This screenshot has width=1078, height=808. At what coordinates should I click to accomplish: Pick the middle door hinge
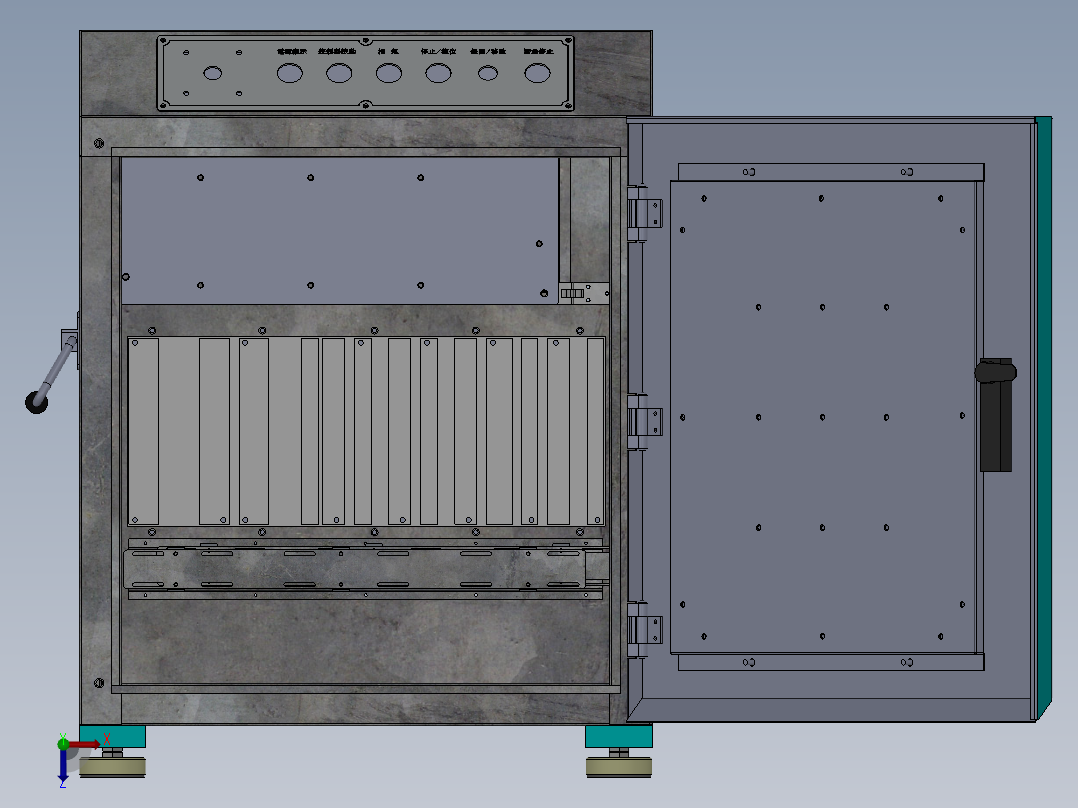645,422
